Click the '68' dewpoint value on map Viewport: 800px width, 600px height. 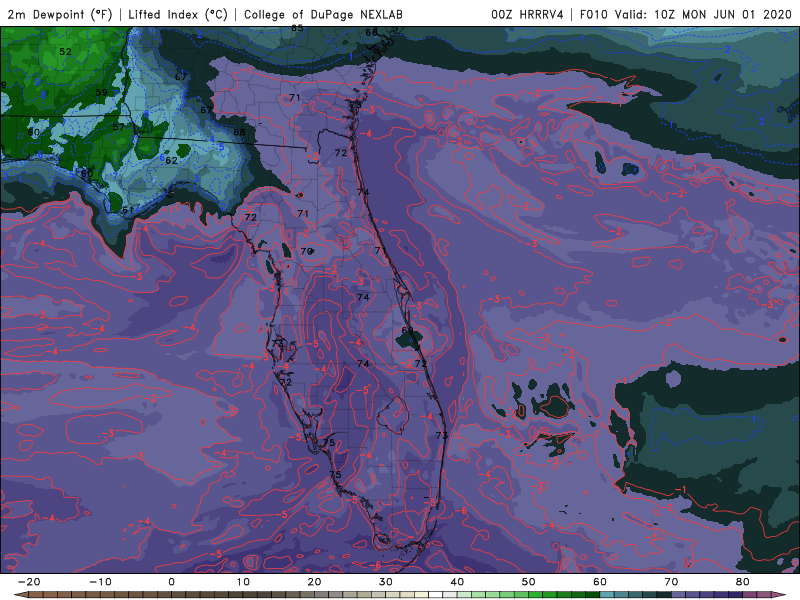pyautogui.click(x=239, y=132)
